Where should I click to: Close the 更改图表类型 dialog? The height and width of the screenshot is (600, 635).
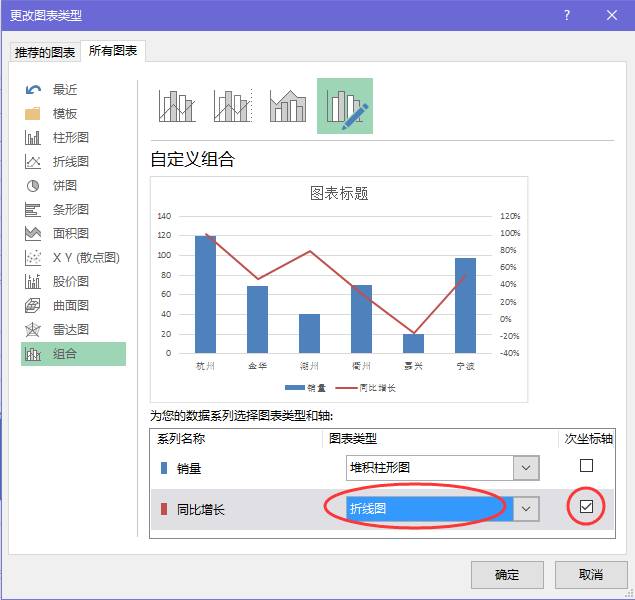tap(612, 15)
